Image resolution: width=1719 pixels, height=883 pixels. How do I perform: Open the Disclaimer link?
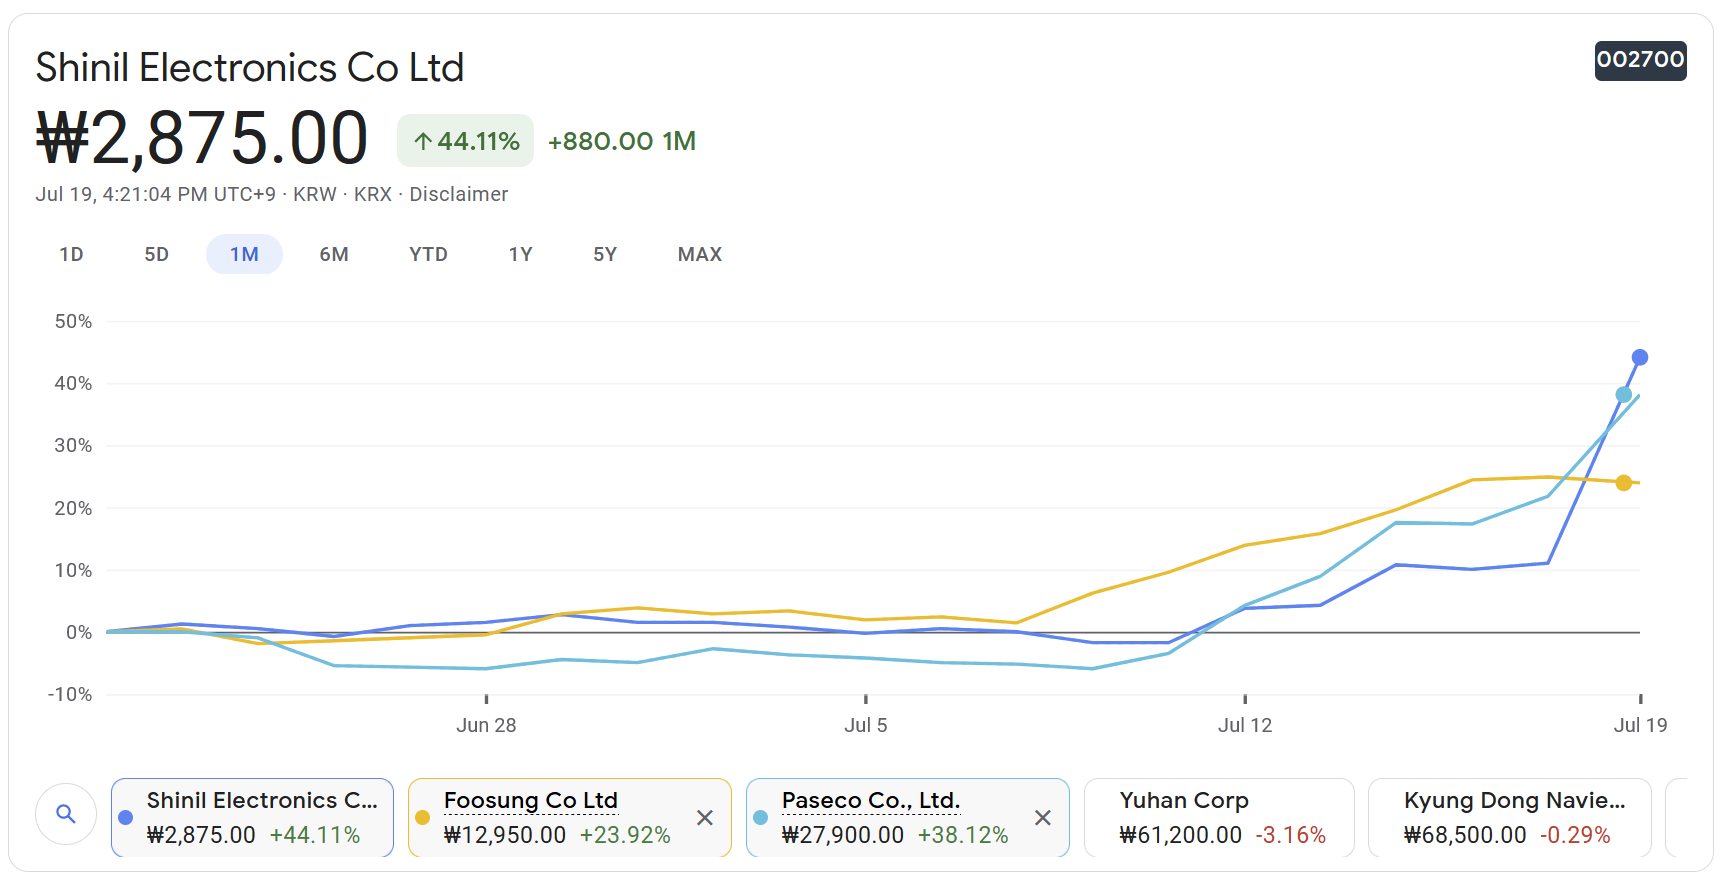tap(458, 195)
